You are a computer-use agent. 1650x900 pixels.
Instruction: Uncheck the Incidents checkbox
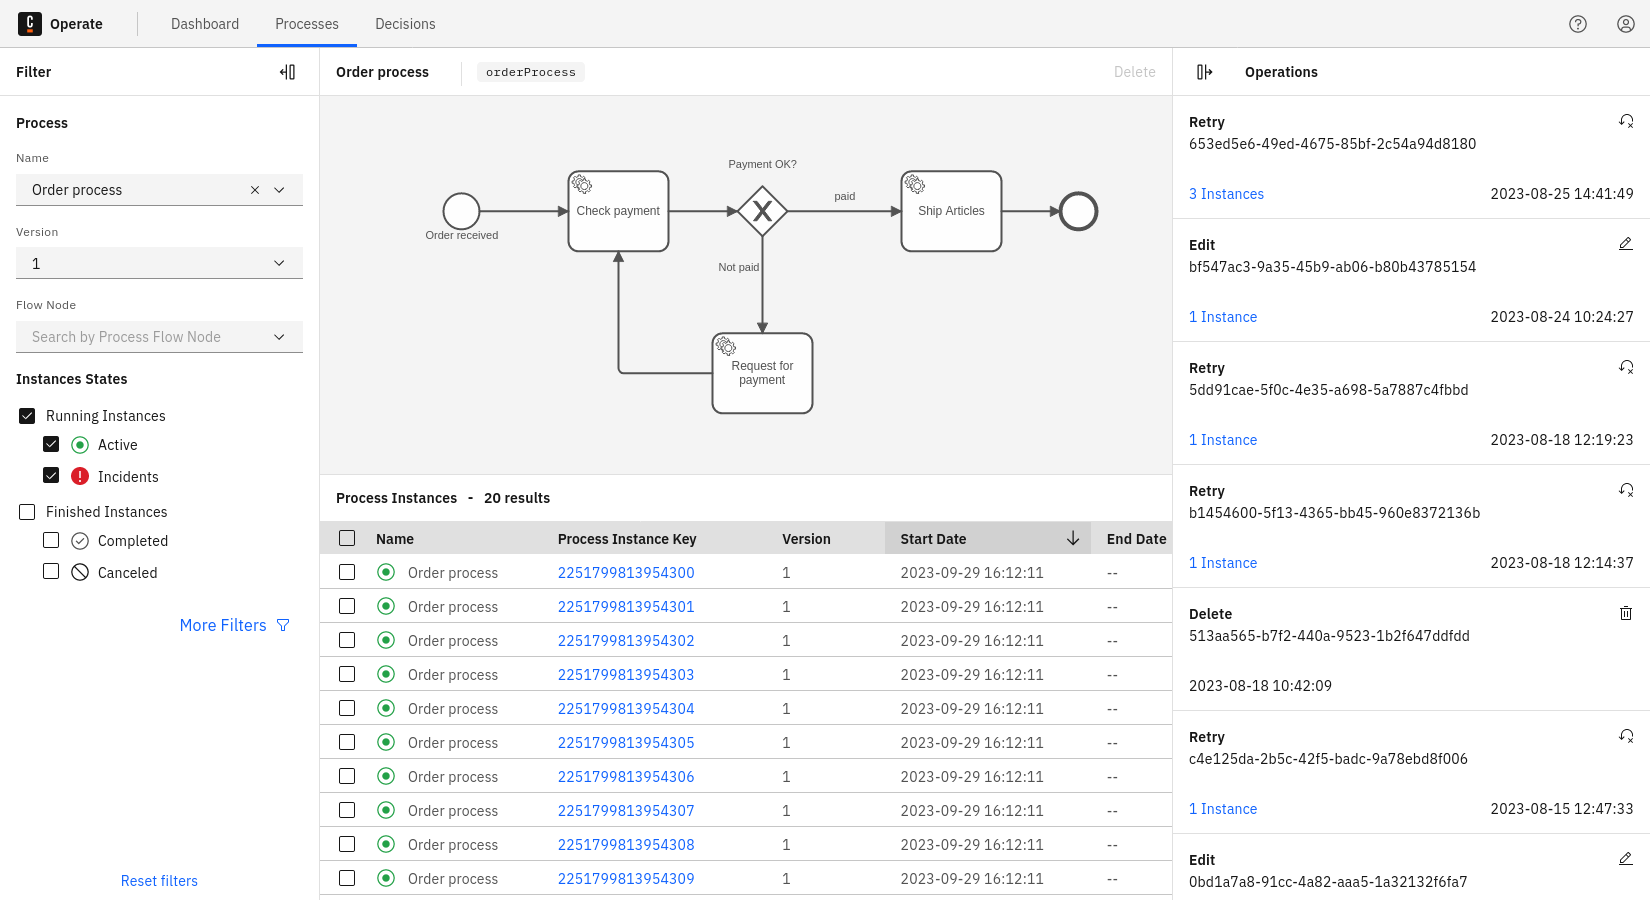coord(51,476)
